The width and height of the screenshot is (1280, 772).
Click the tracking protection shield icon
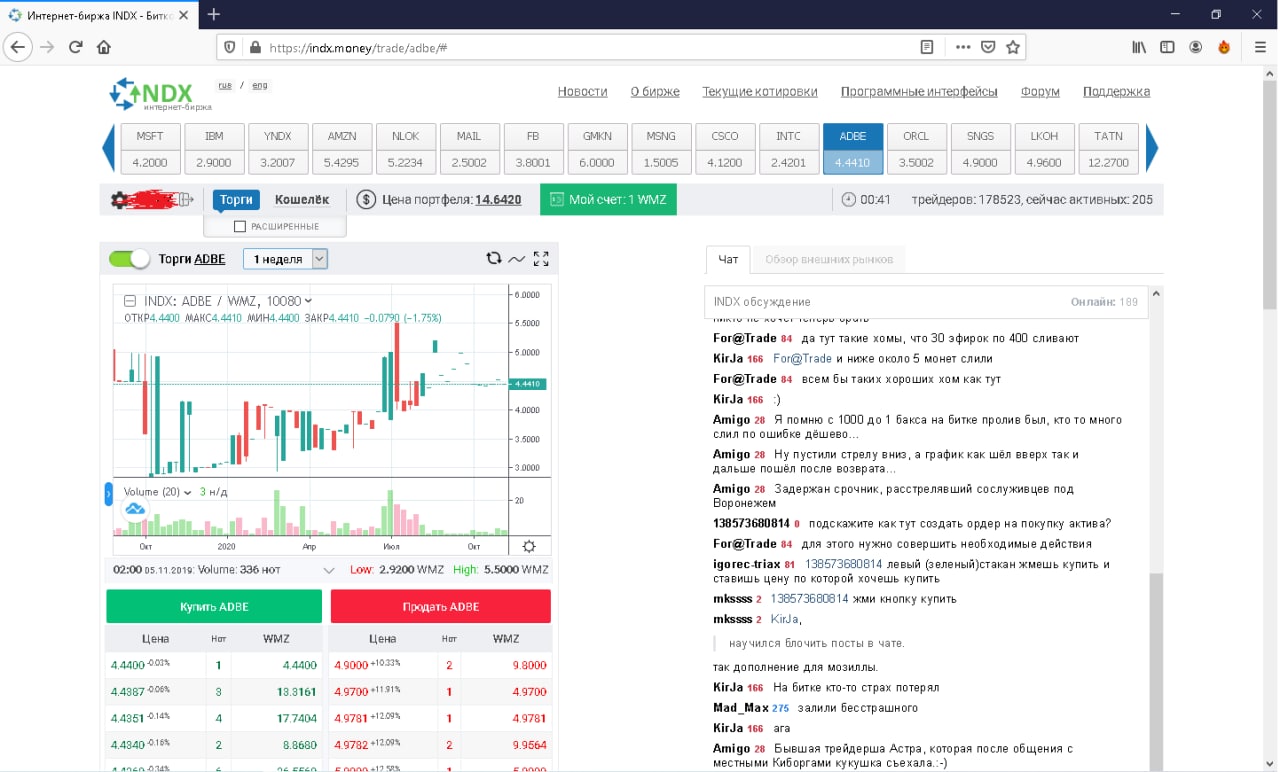tap(230, 47)
